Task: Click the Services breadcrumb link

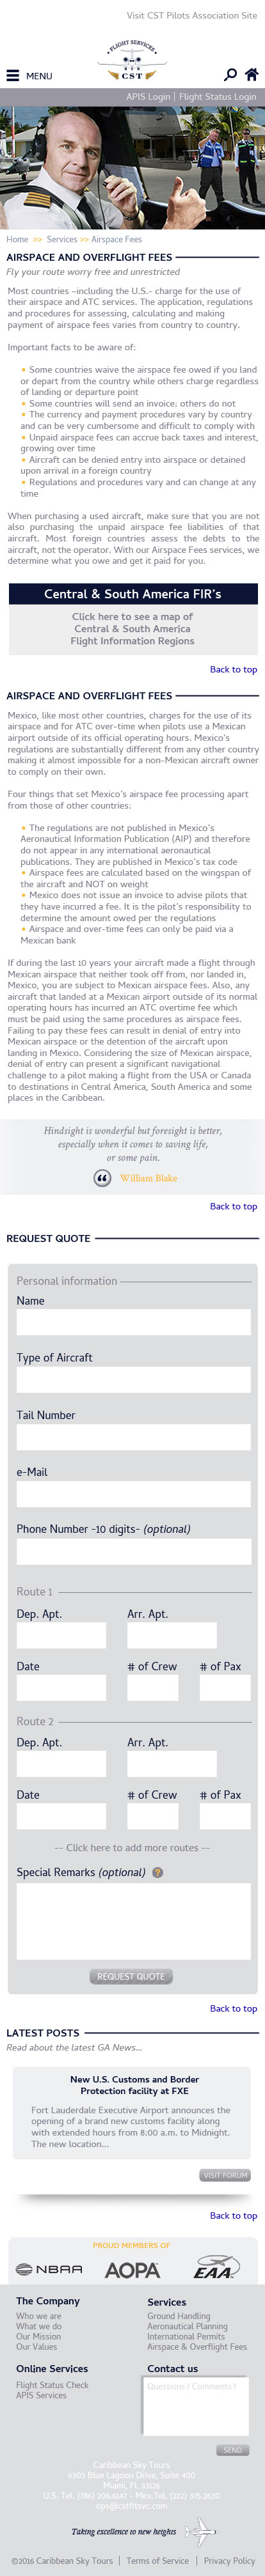Action: click(x=61, y=239)
